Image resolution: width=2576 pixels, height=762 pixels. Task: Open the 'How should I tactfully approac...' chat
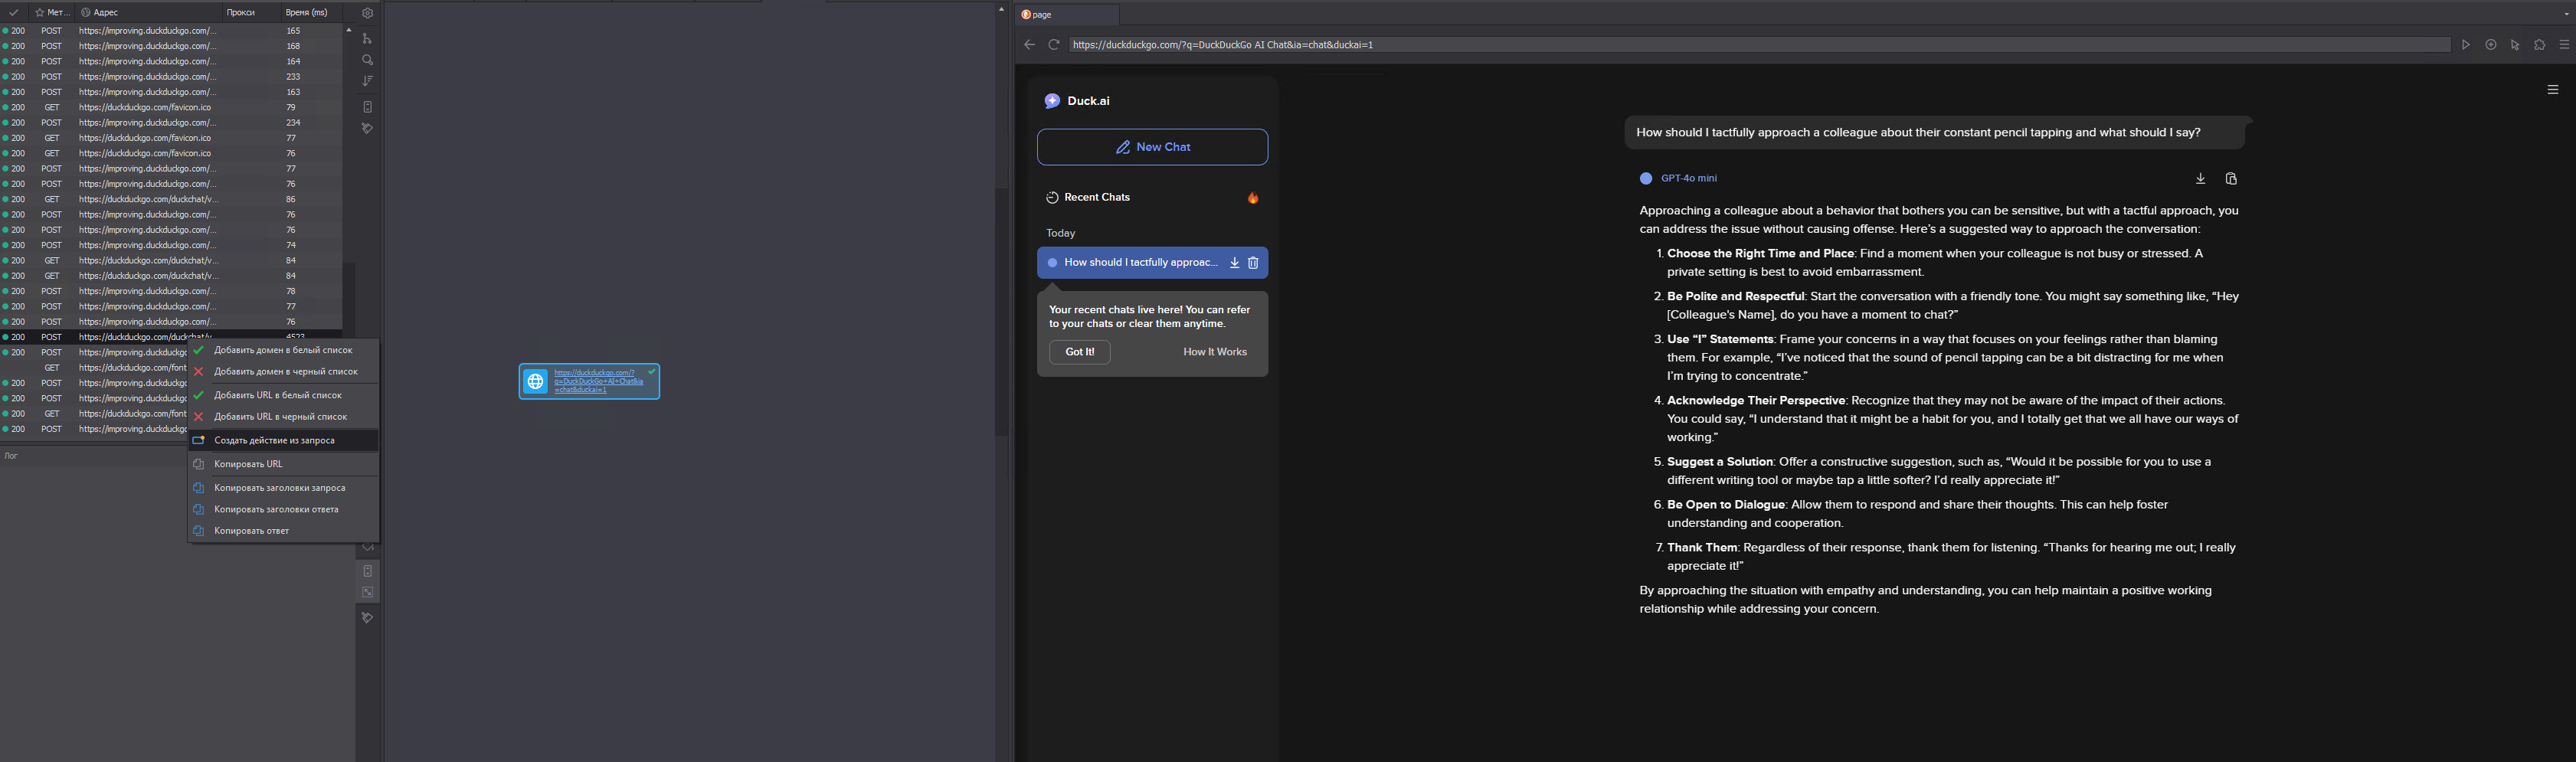pyautogui.click(x=1141, y=263)
